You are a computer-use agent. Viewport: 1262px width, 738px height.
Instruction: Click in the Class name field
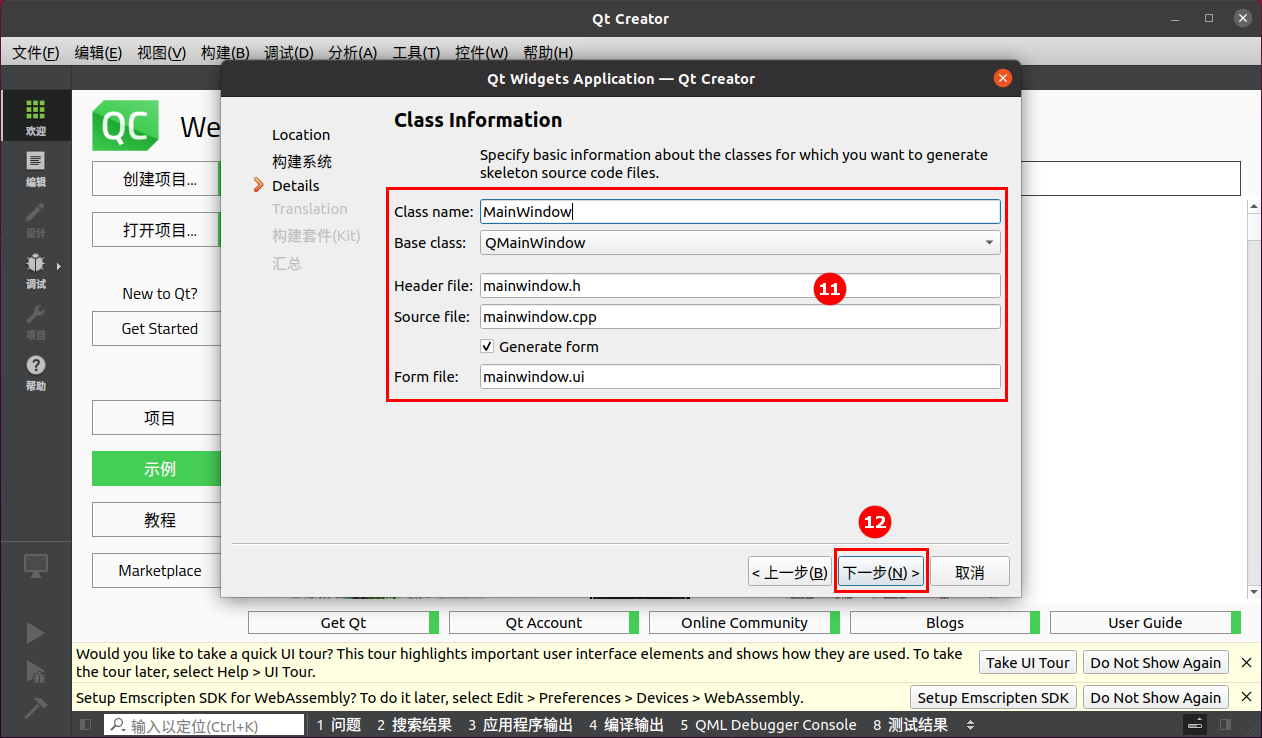pyautogui.click(x=740, y=211)
